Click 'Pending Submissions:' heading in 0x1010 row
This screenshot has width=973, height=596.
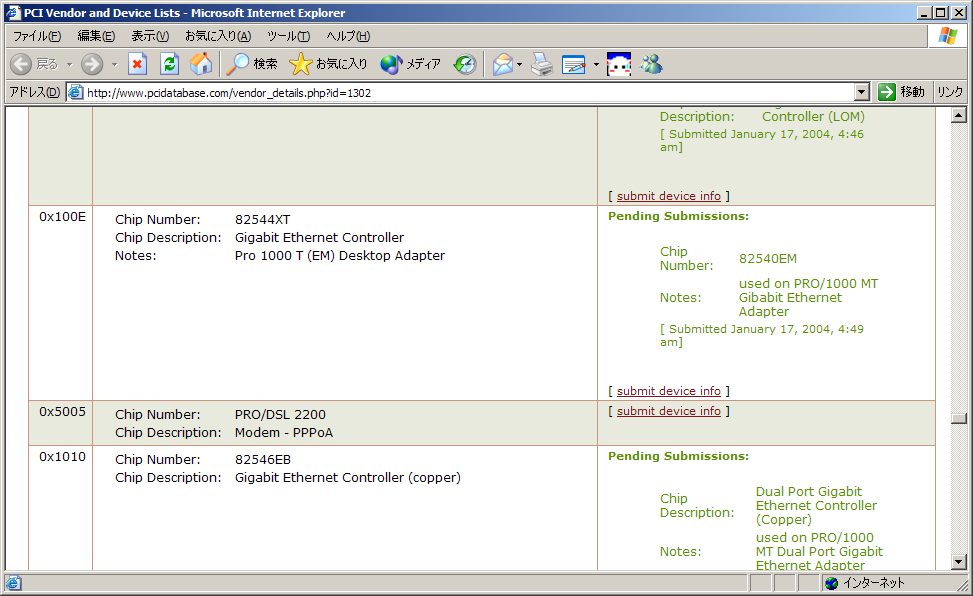[x=678, y=456]
